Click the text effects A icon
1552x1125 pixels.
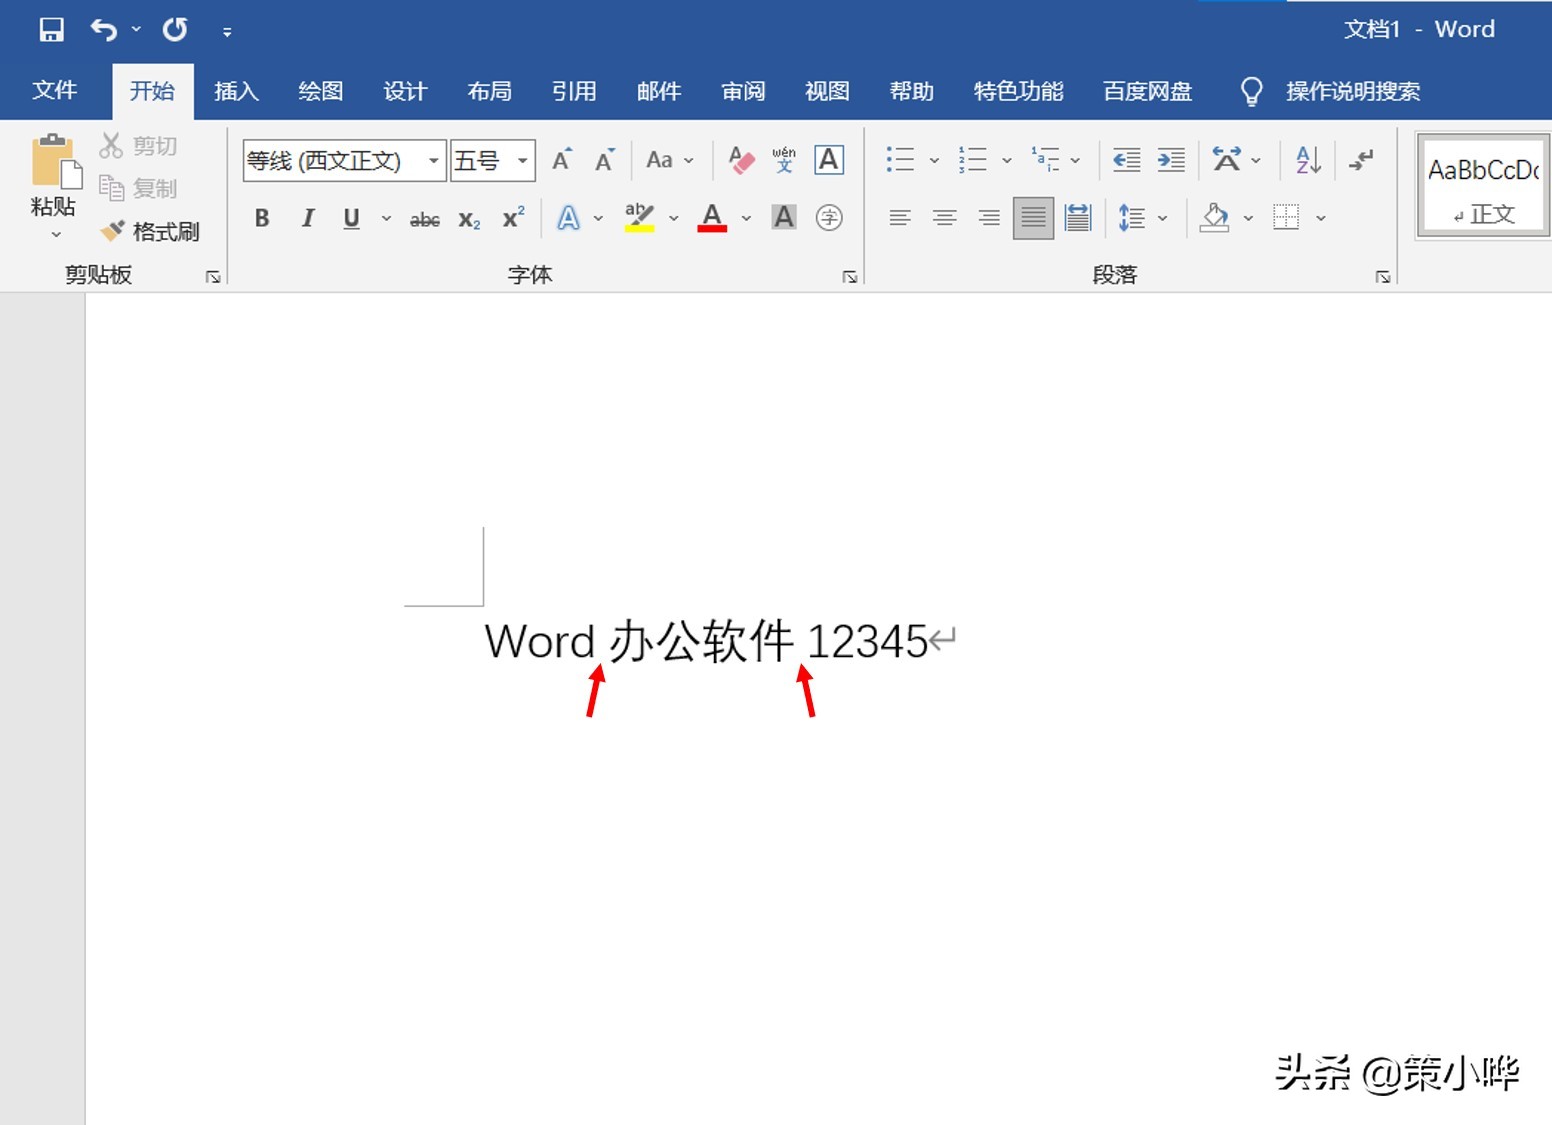click(568, 218)
